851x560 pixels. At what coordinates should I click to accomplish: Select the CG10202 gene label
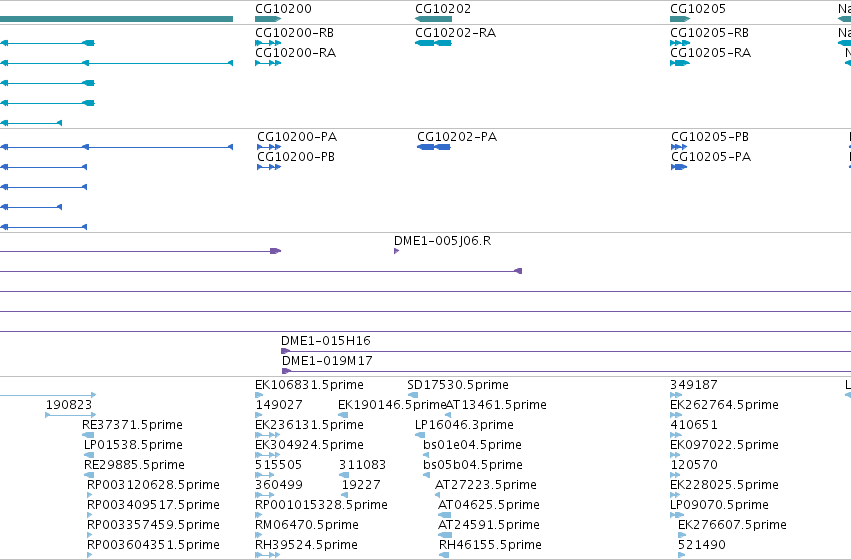[443, 9]
